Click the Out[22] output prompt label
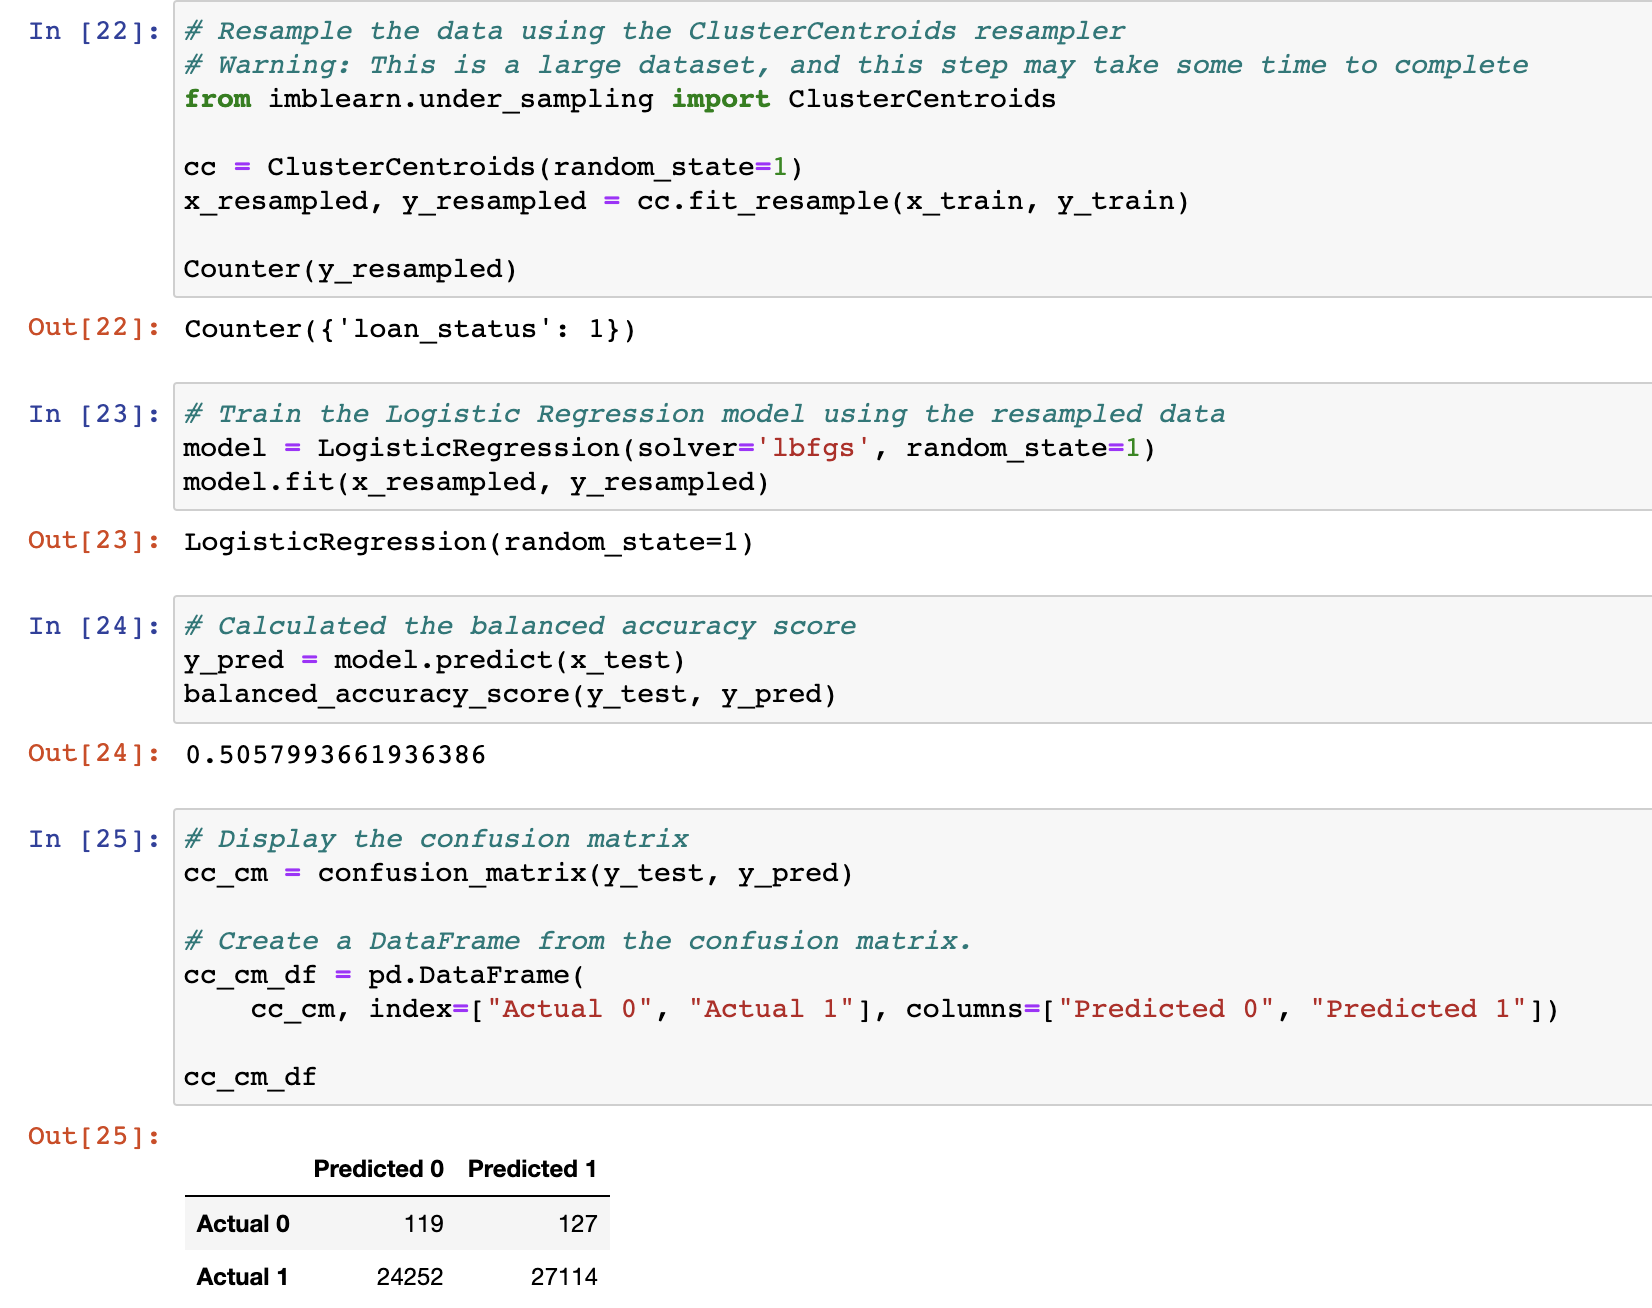The image size is (1652, 1308). coord(94,327)
